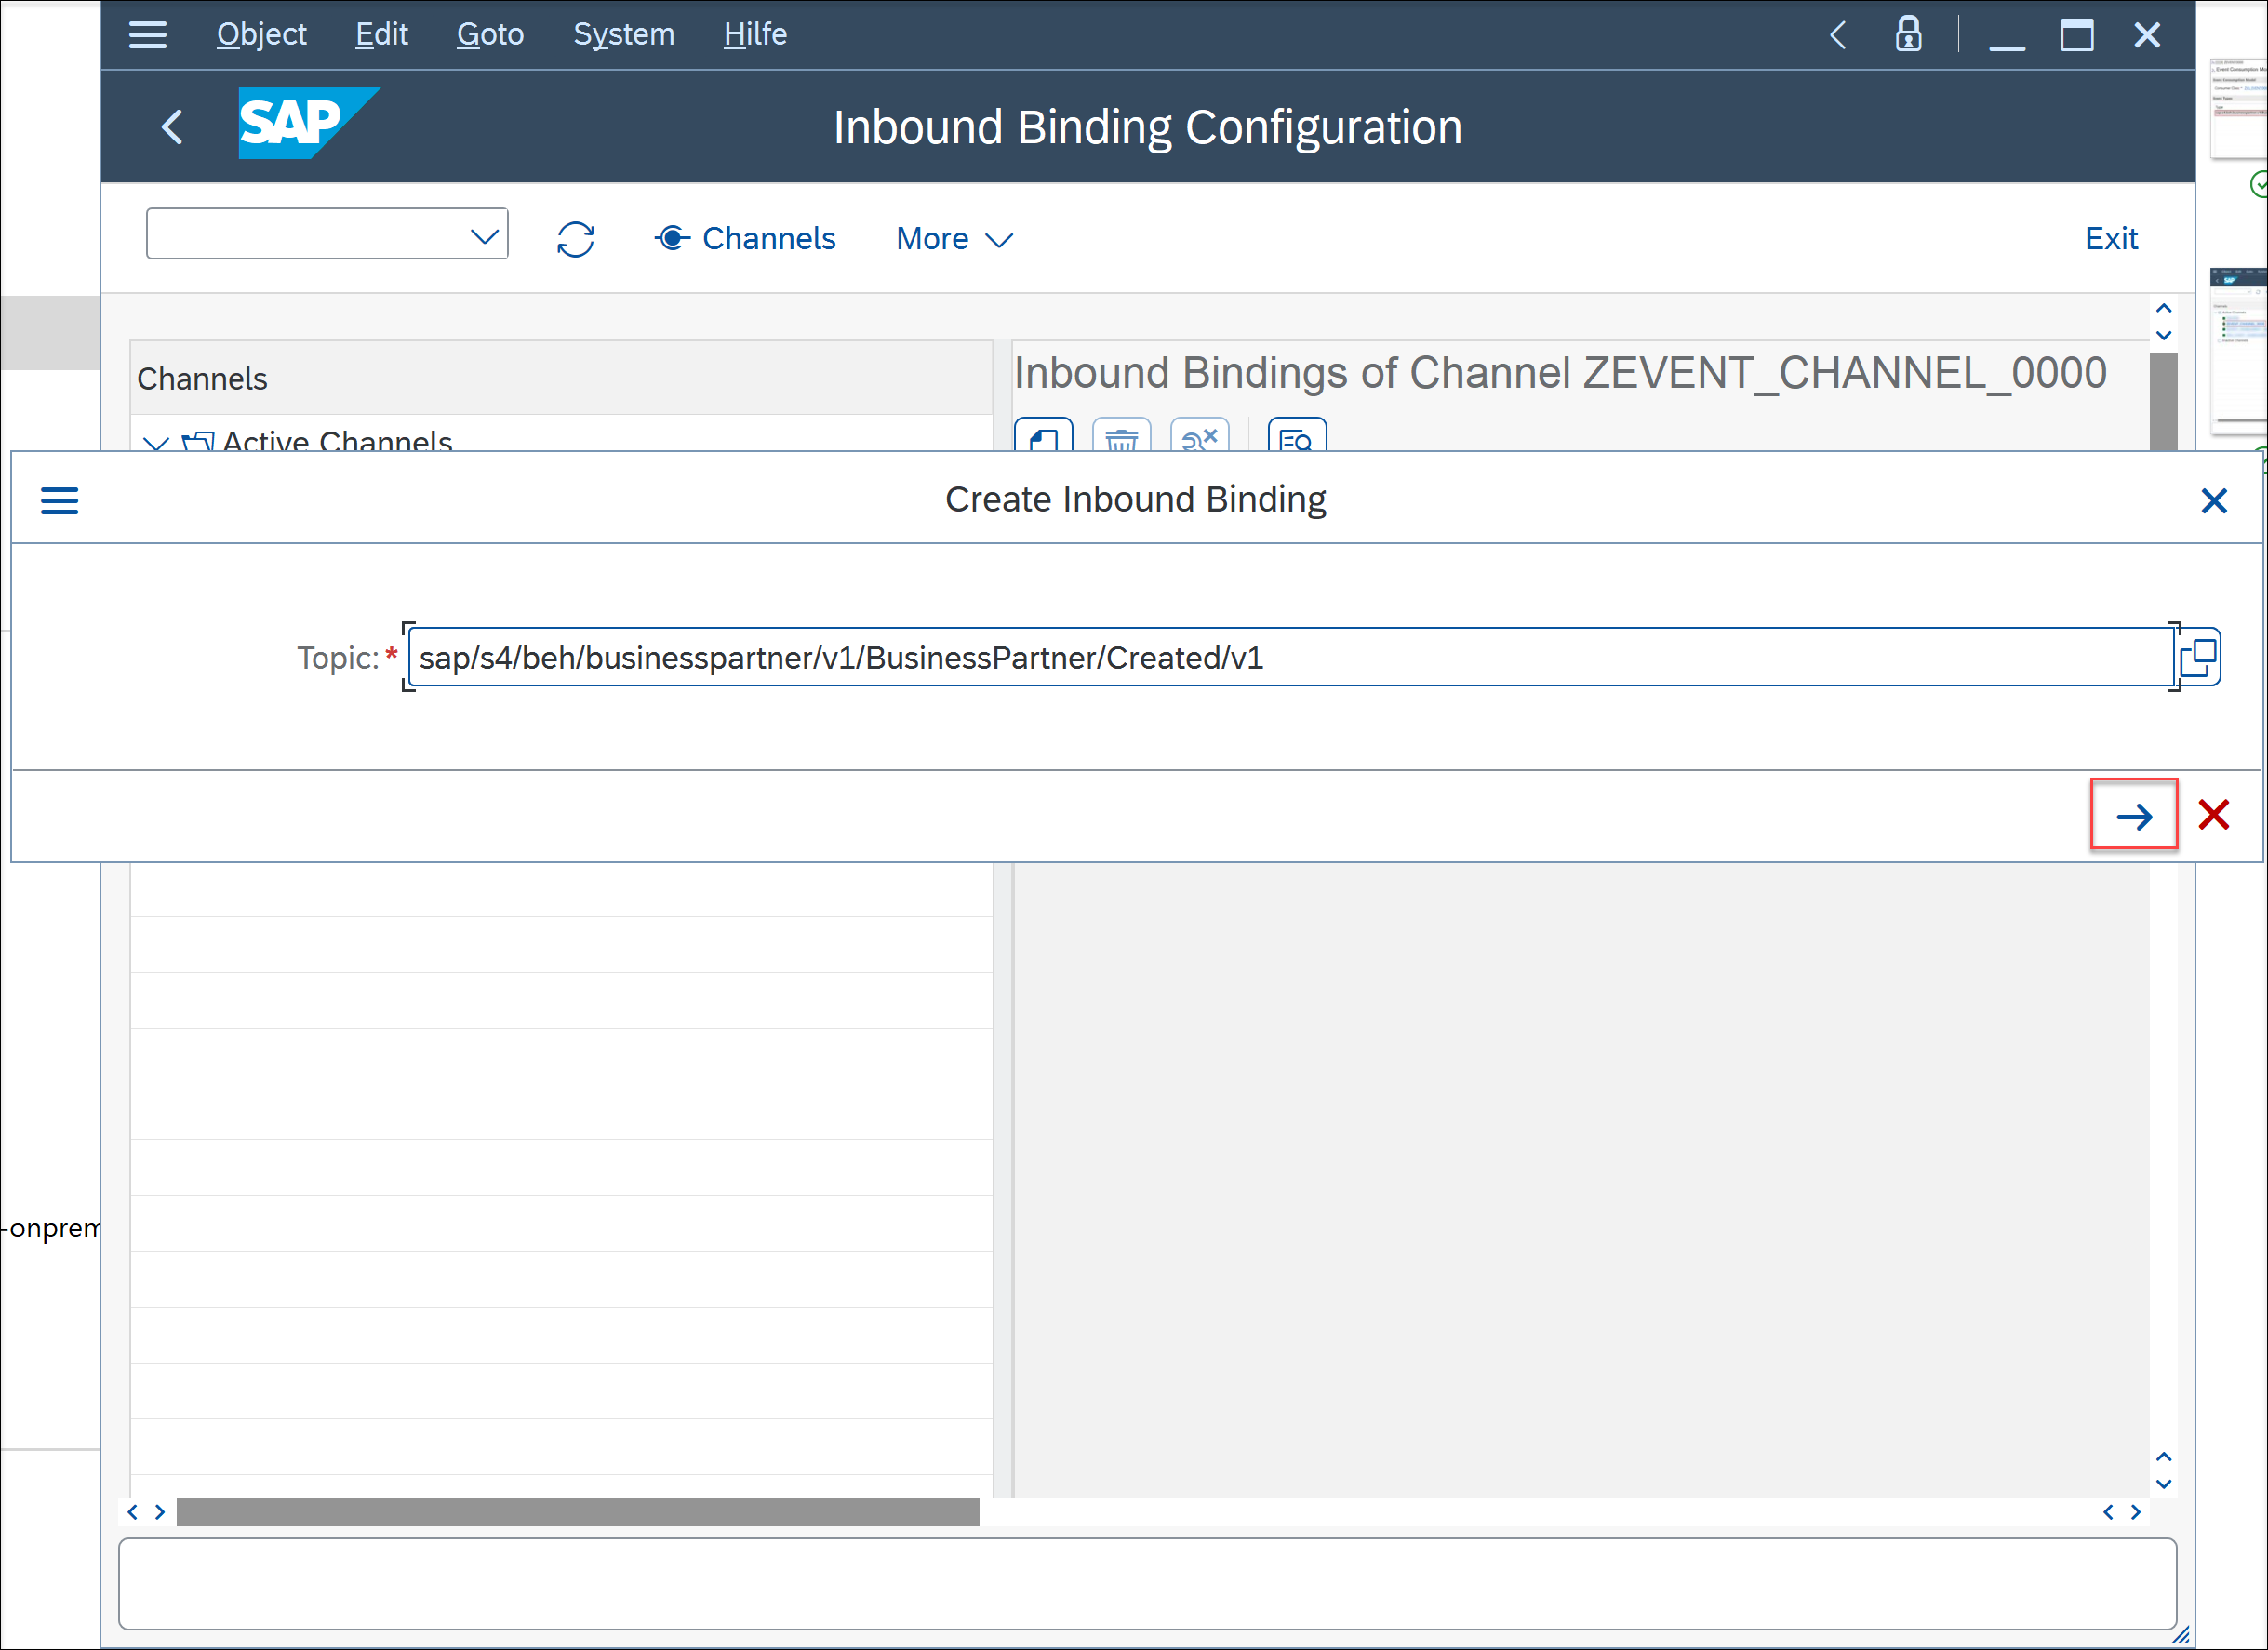This screenshot has height=1650, width=2268.
Task: Close the Create Inbound Binding dialog
Action: [2214, 500]
